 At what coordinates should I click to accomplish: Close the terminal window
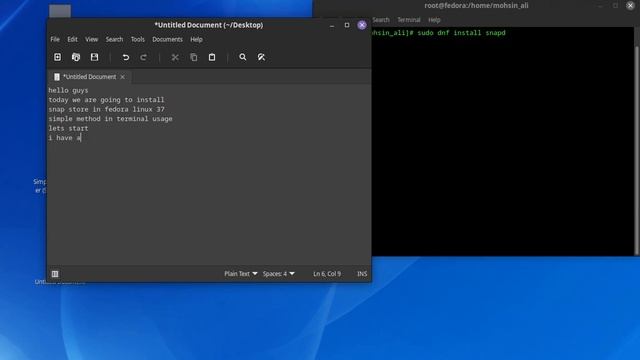(x=630, y=5)
